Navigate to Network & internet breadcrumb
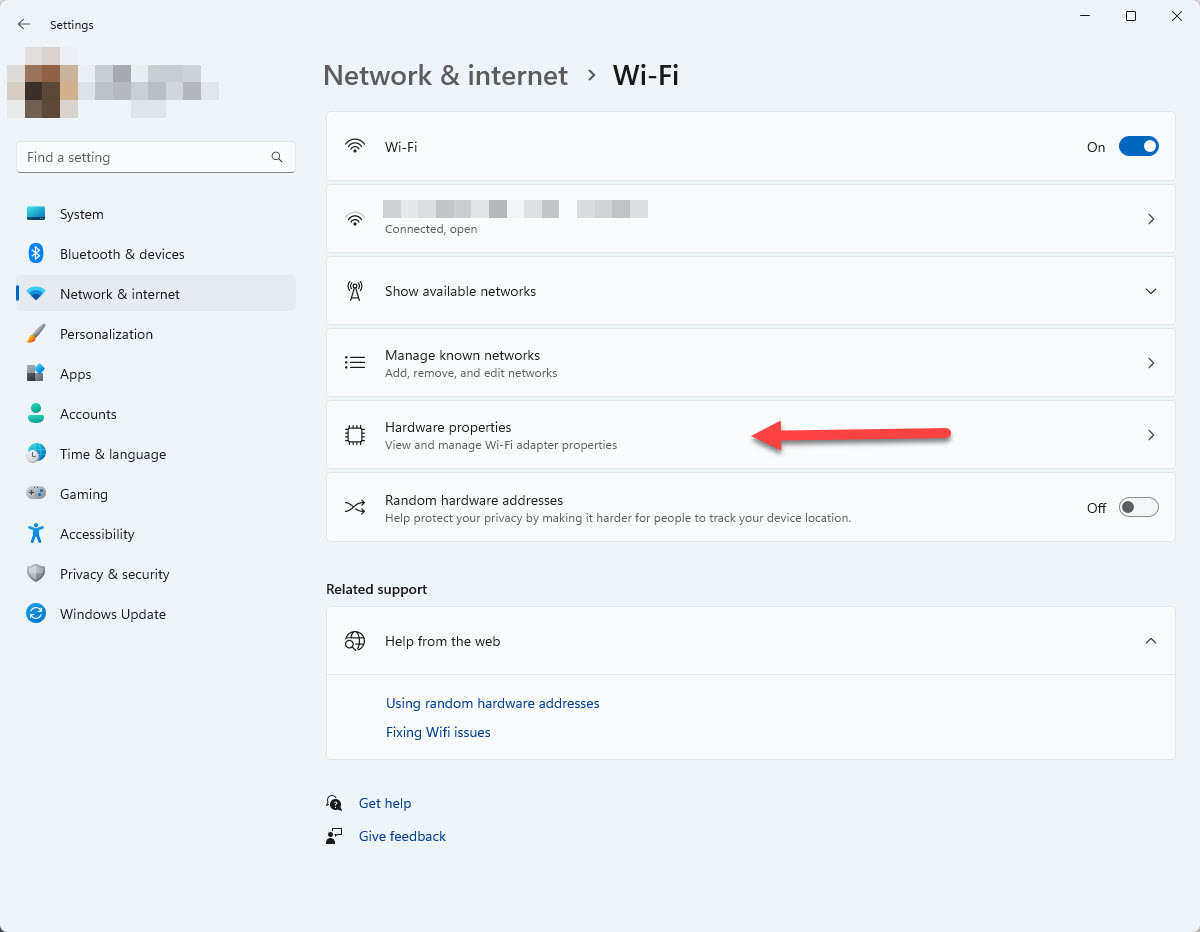Screen dimensions: 1200x932 pyautogui.click(x=445, y=76)
